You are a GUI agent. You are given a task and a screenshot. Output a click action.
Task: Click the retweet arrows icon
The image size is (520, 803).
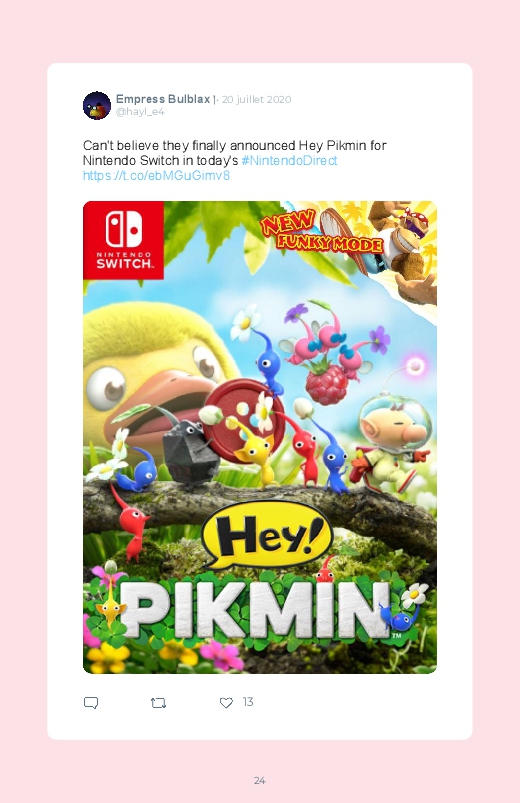[158, 703]
